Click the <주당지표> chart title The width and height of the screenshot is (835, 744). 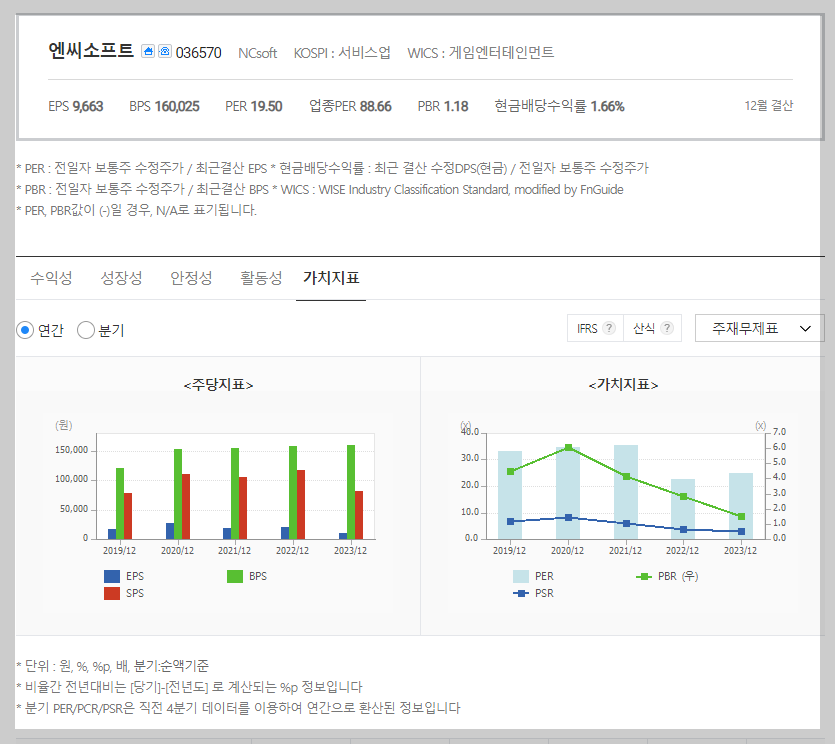(x=218, y=384)
